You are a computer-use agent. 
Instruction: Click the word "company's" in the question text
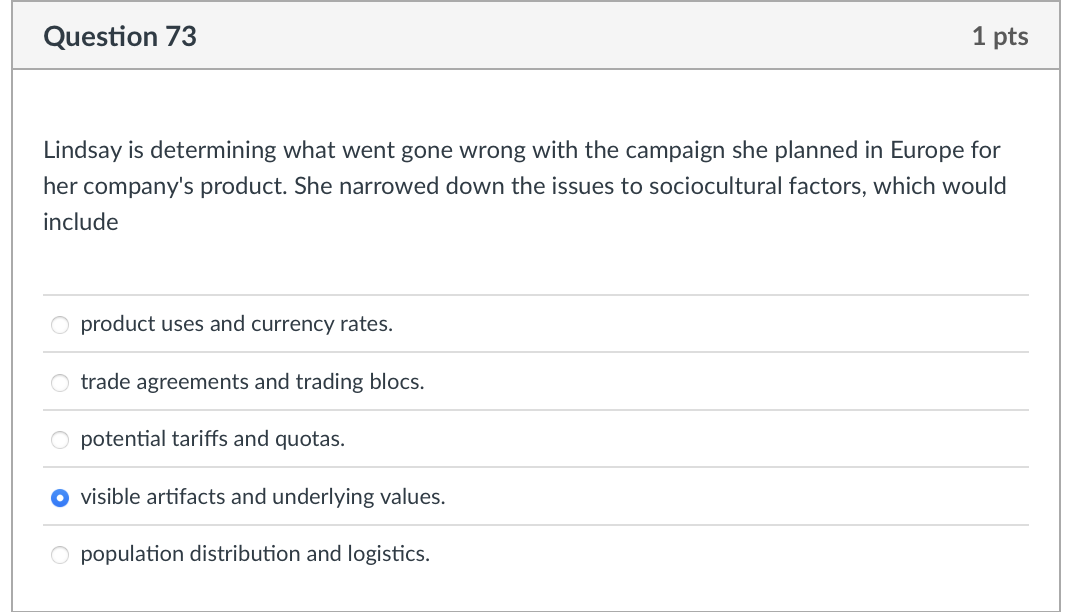(134, 186)
